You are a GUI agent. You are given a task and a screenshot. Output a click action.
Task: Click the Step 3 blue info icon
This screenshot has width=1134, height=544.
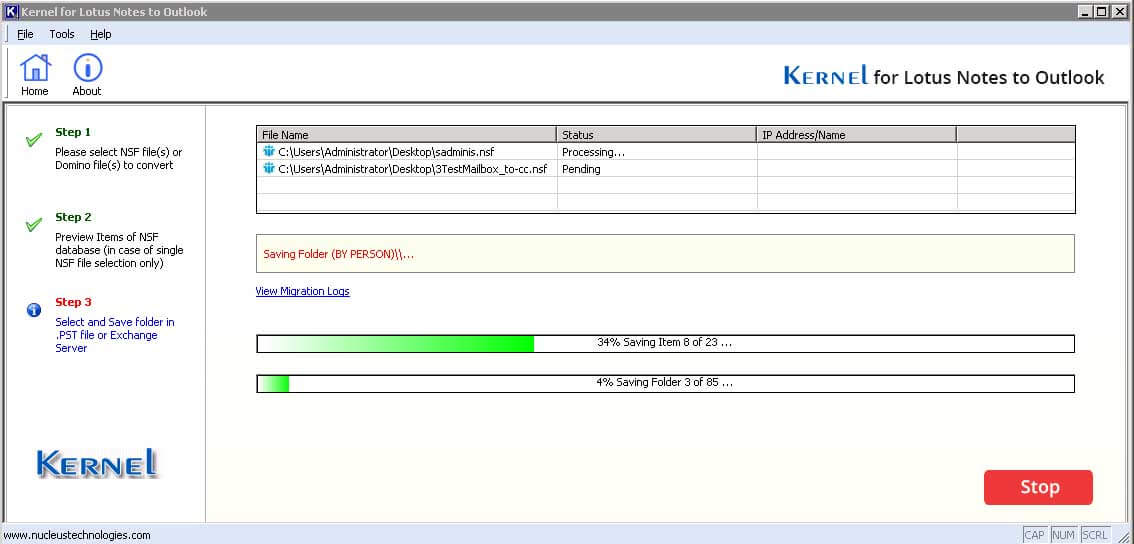click(x=34, y=310)
